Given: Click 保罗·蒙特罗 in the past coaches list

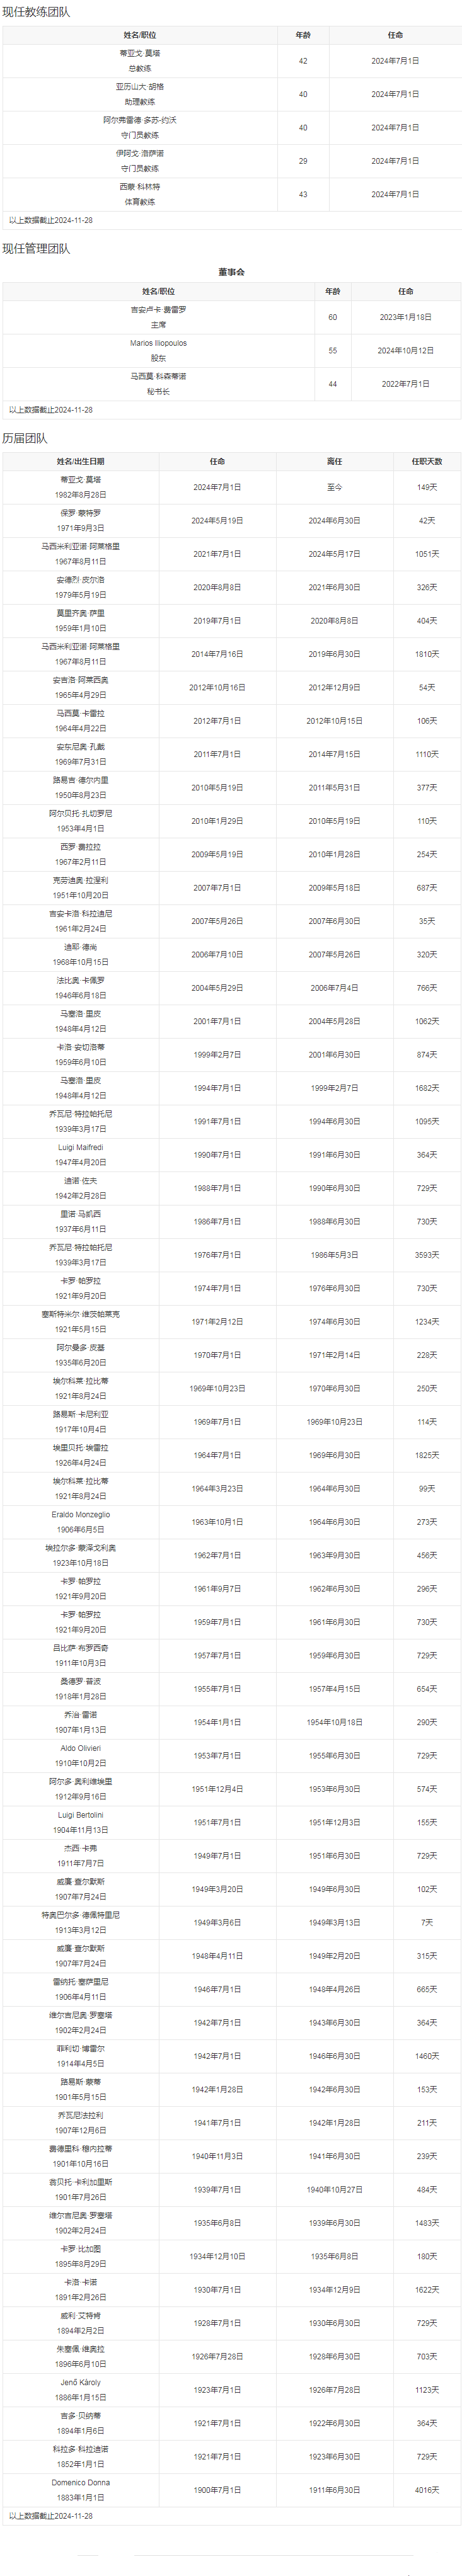Looking at the screenshot, I should click(80, 513).
